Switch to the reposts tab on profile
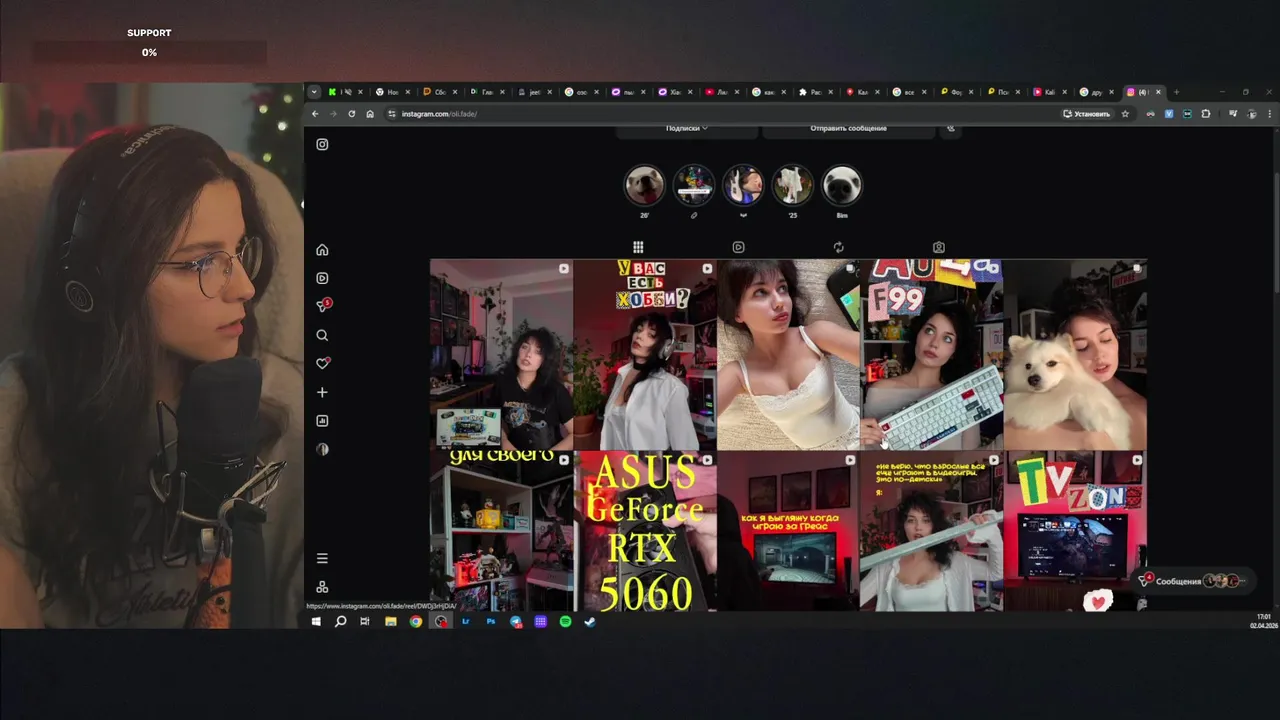Image resolution: width=1280 pixels, height=720 pixels. pyautogui.click(x=838, y=247)
